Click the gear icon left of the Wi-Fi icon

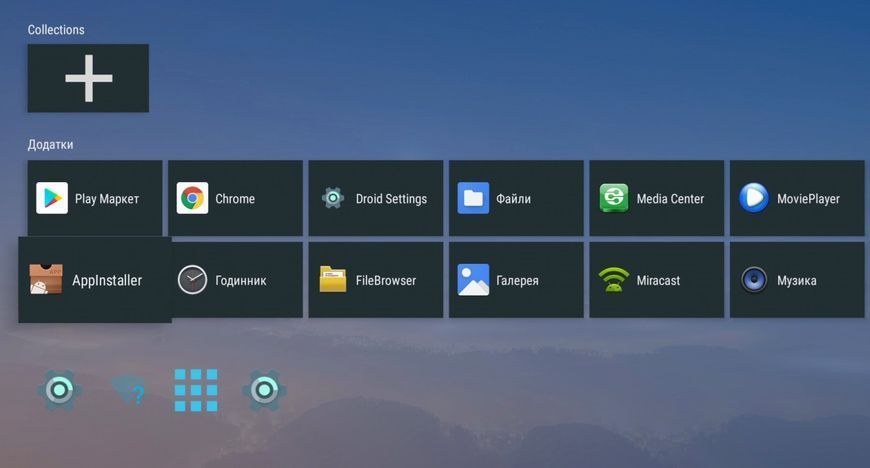point(60,390)
